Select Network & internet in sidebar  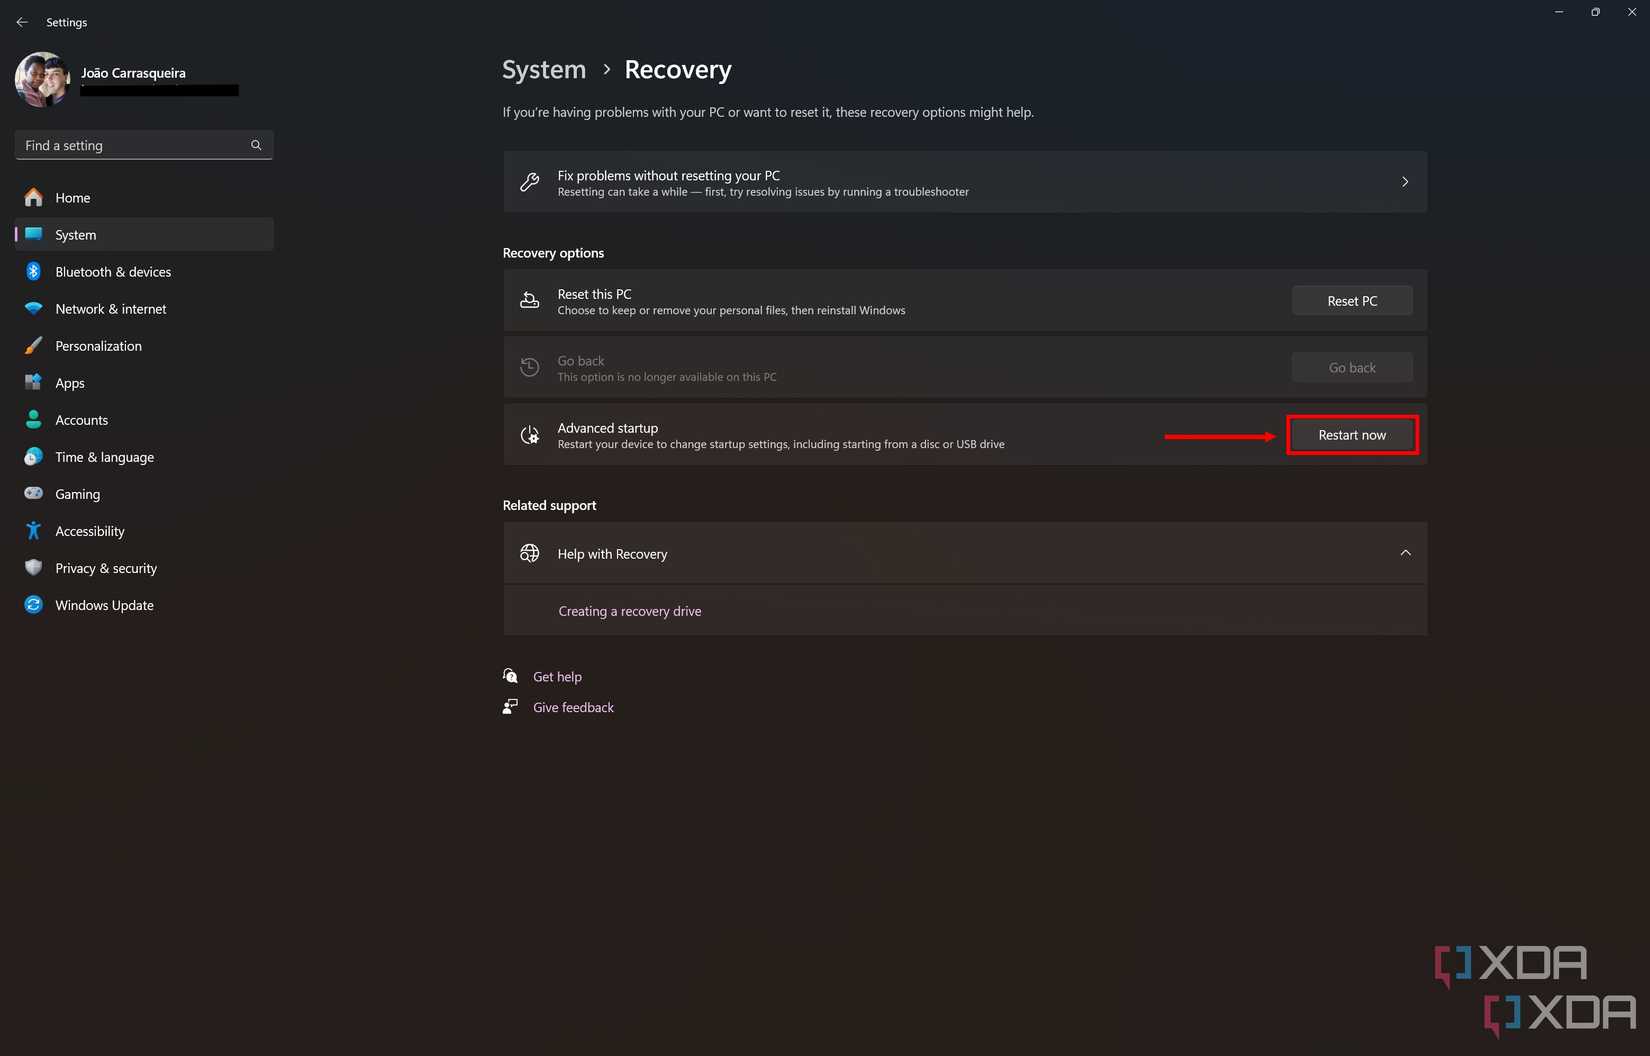111,309
